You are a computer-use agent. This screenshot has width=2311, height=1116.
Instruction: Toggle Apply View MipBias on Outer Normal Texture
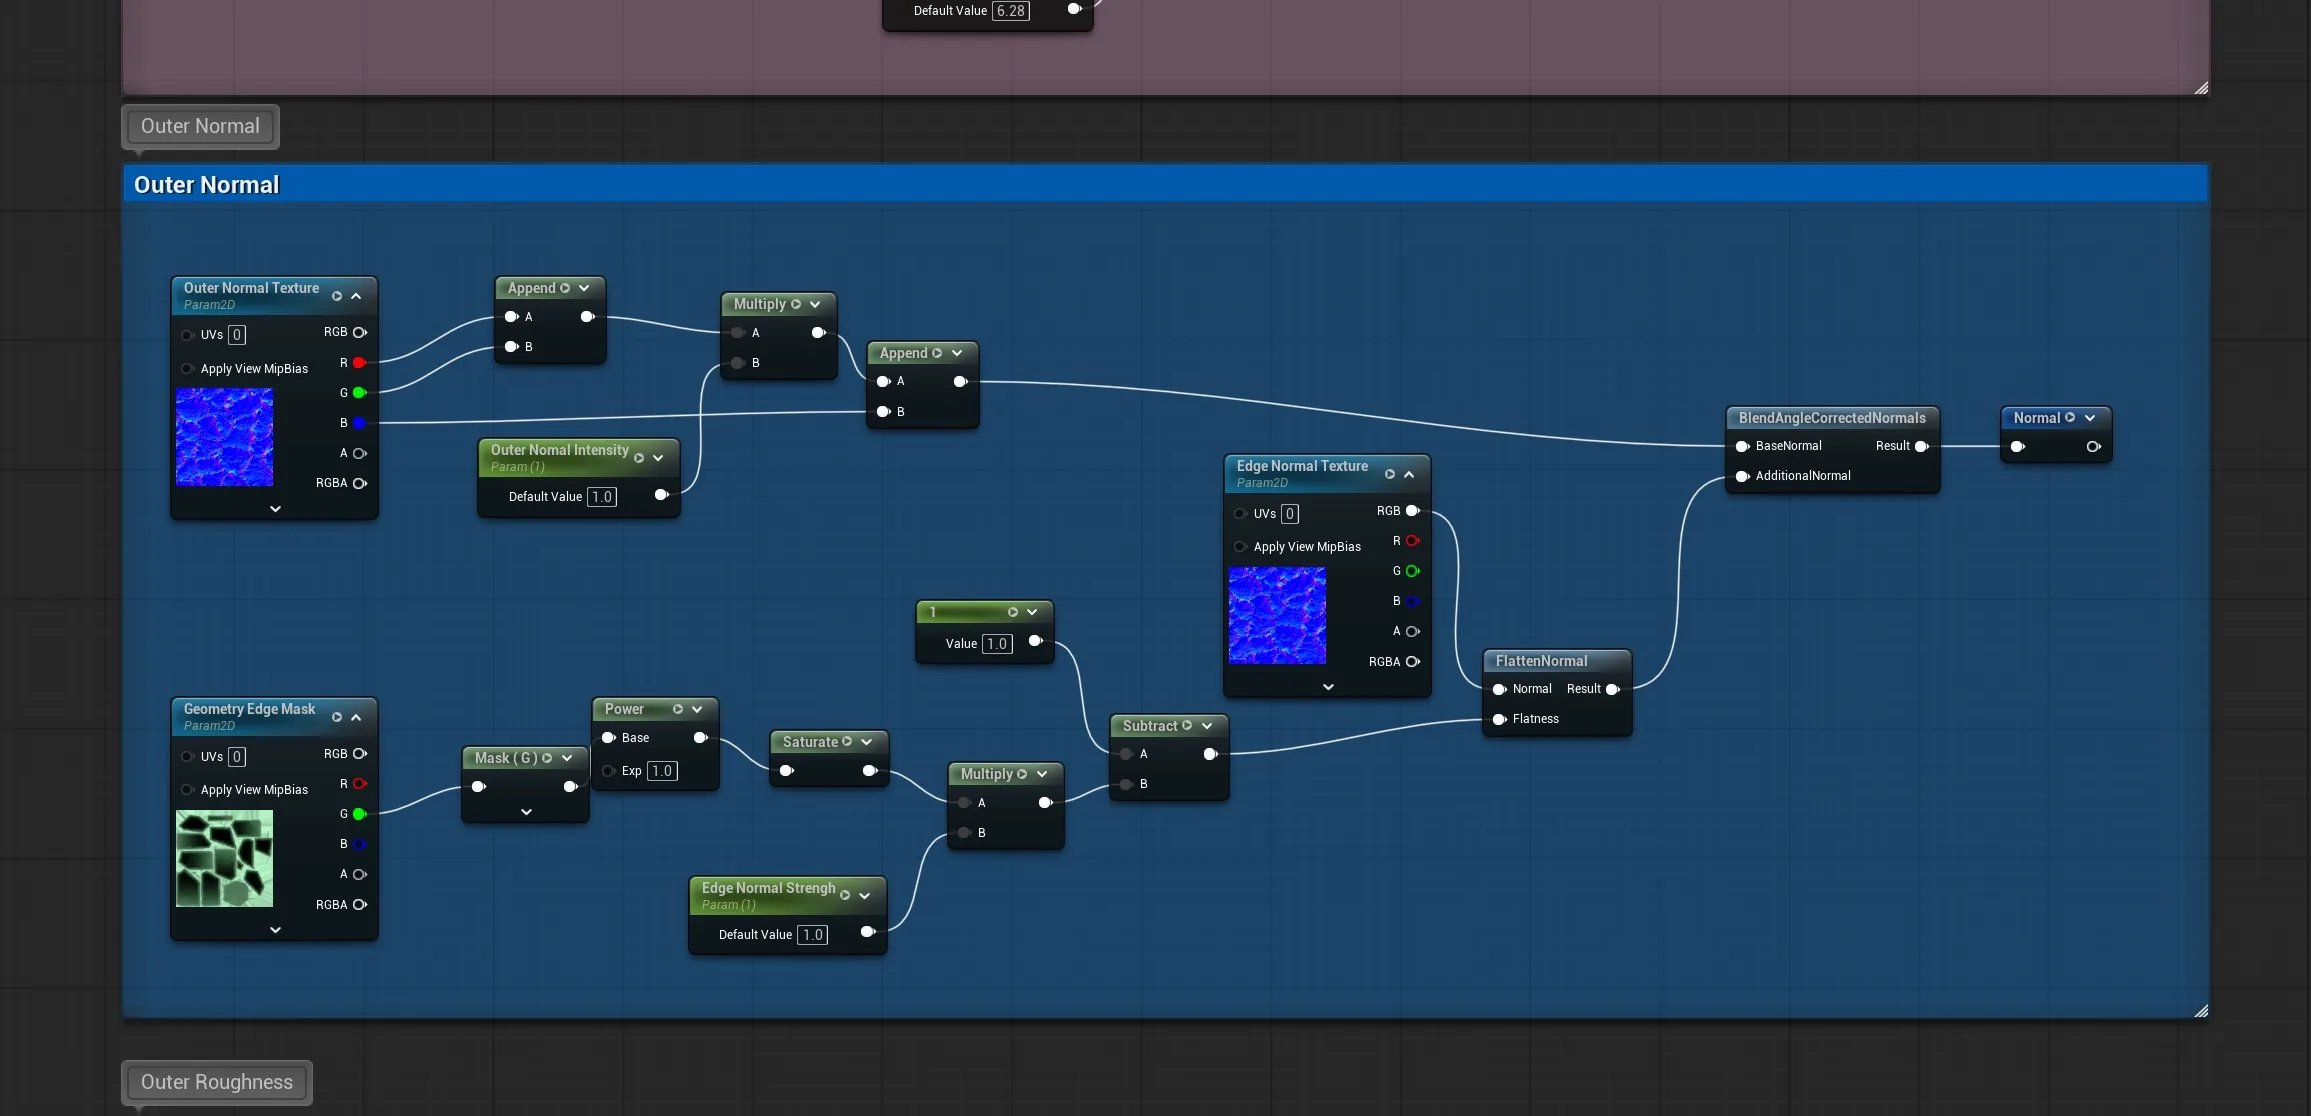(x=187, y=369)
